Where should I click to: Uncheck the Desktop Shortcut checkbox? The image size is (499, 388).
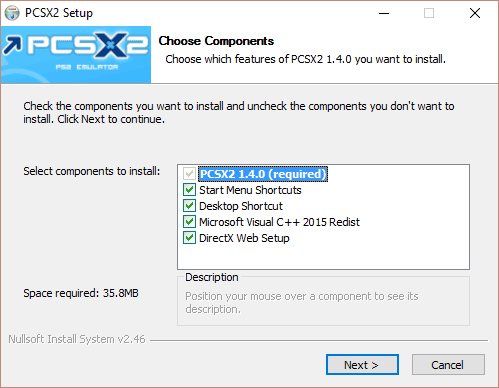[189, 206]
